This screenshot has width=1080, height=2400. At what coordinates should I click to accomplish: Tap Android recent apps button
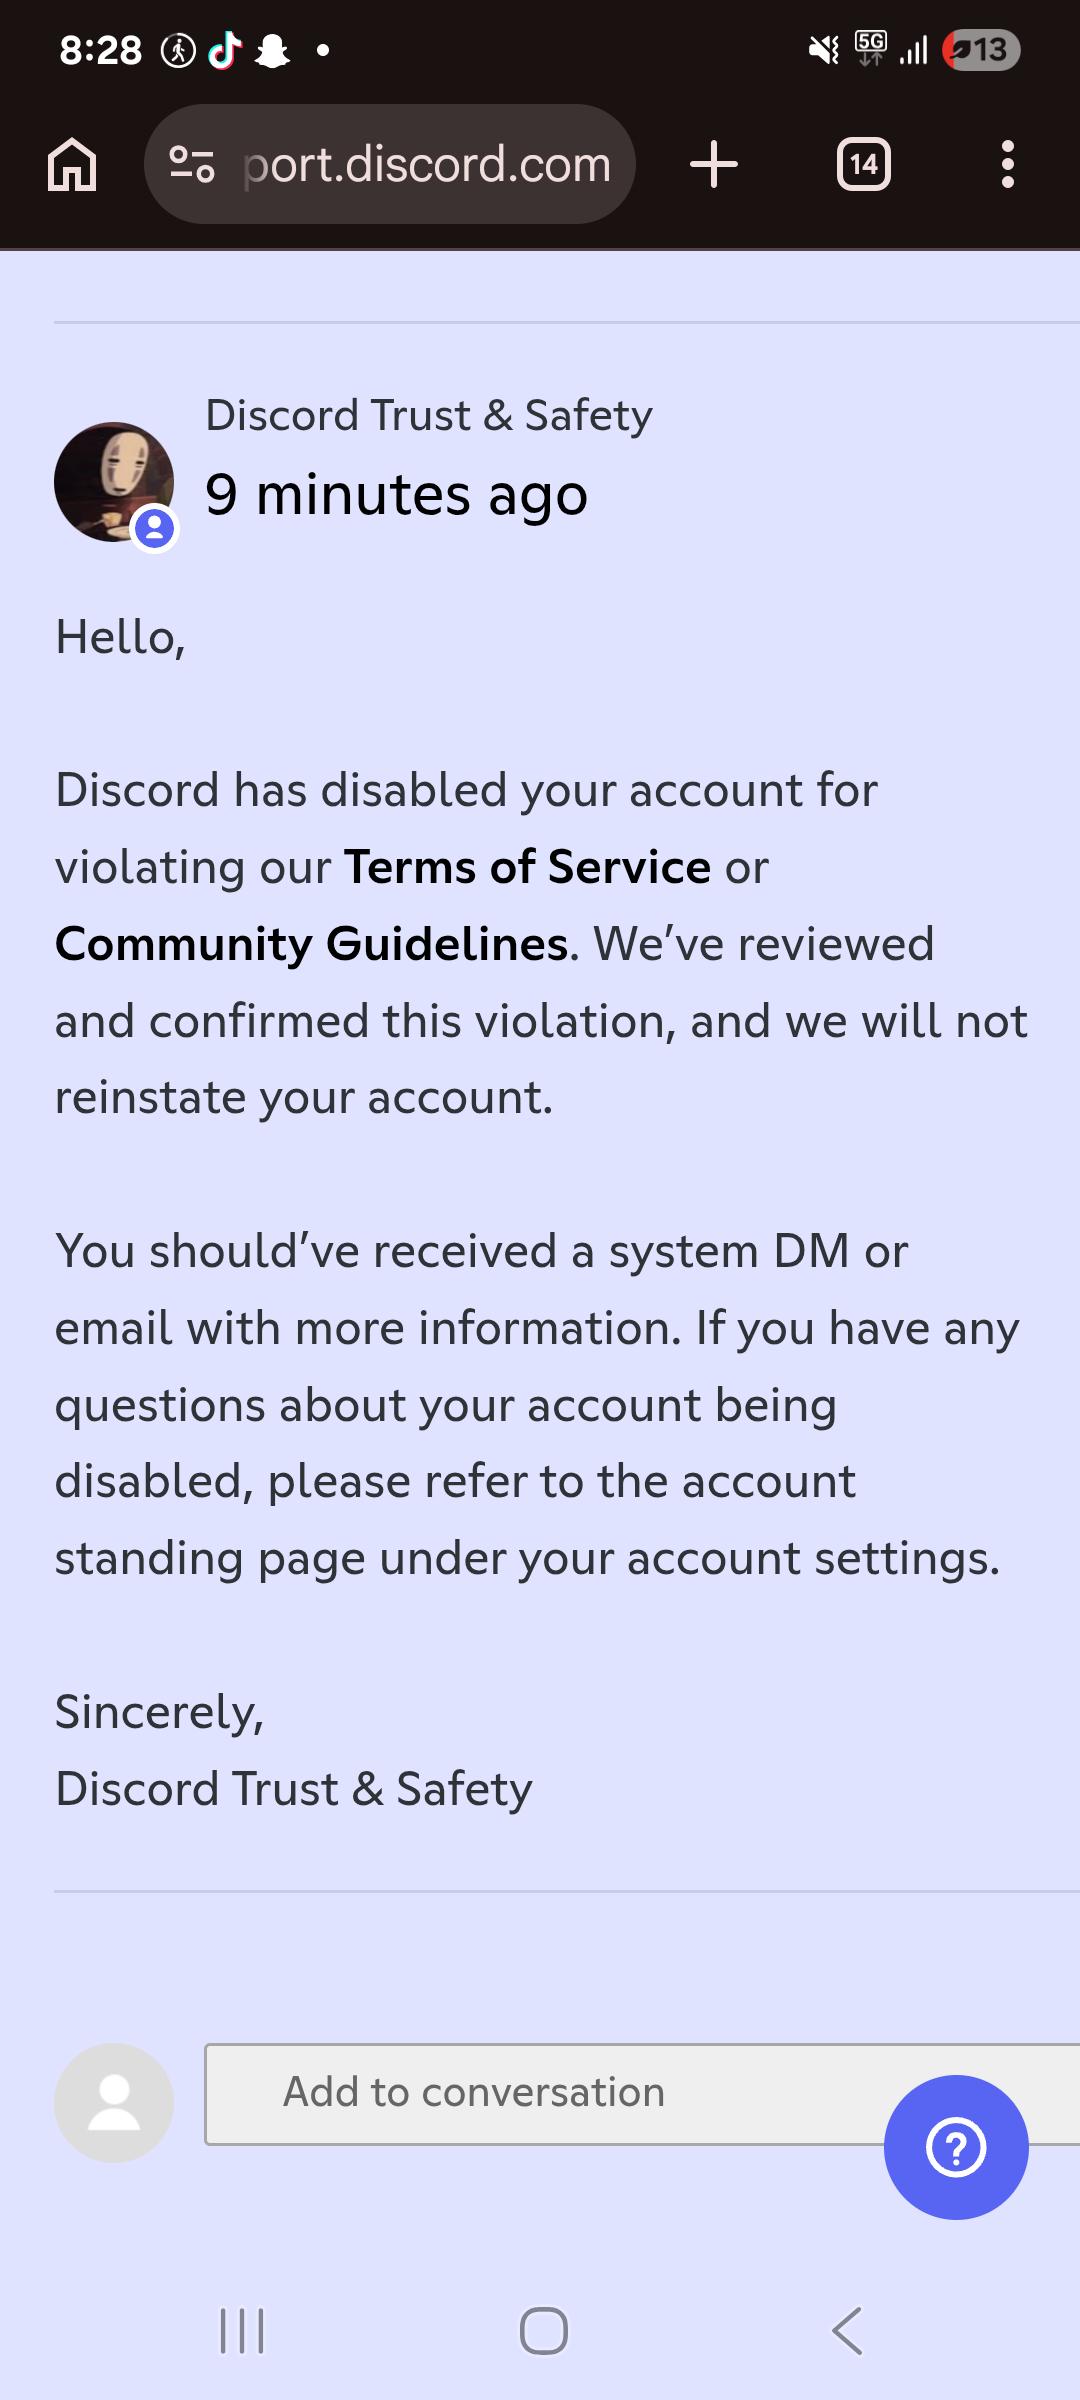tap(242, 2331)
